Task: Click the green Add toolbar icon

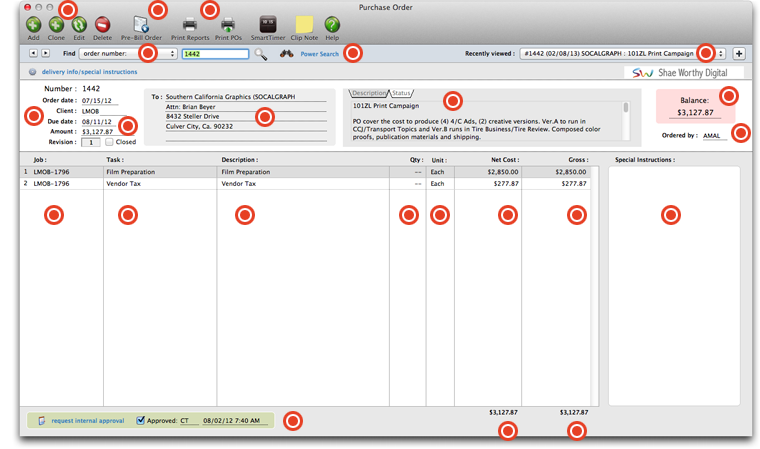Action: click(33, 24)
